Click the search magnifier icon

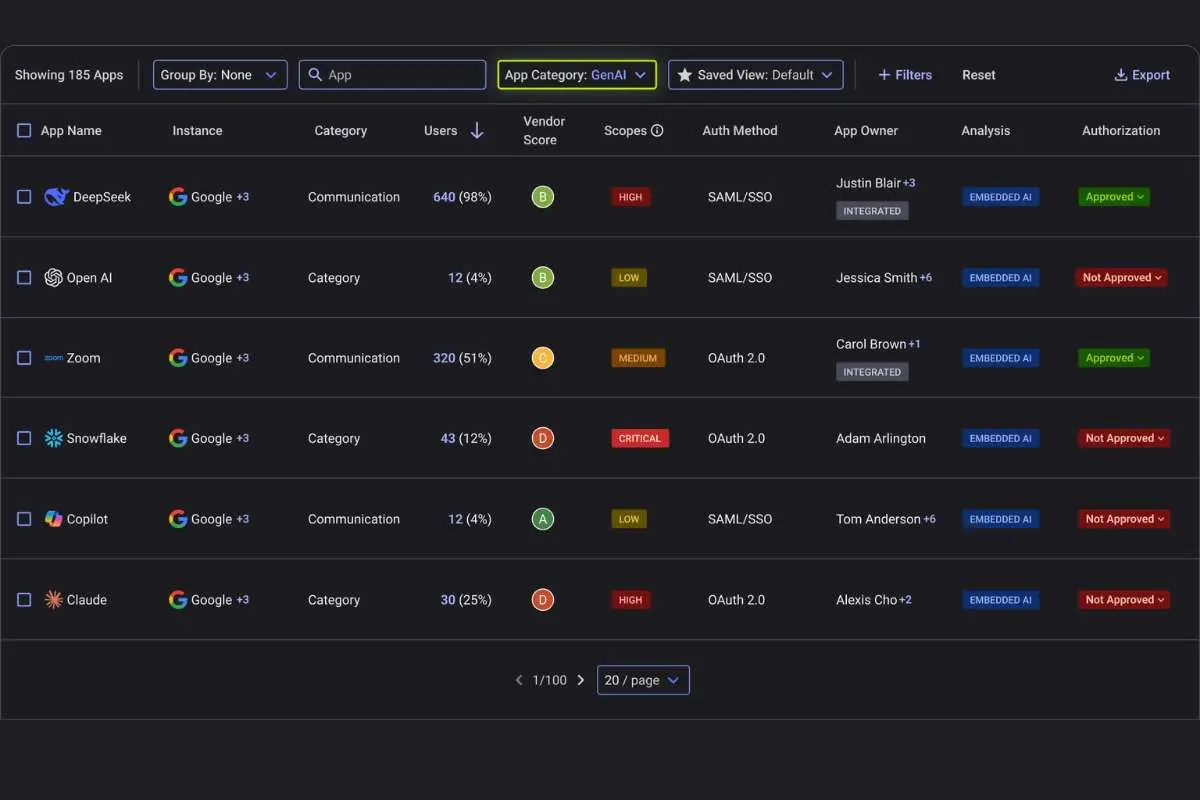(x=315, y=75)
